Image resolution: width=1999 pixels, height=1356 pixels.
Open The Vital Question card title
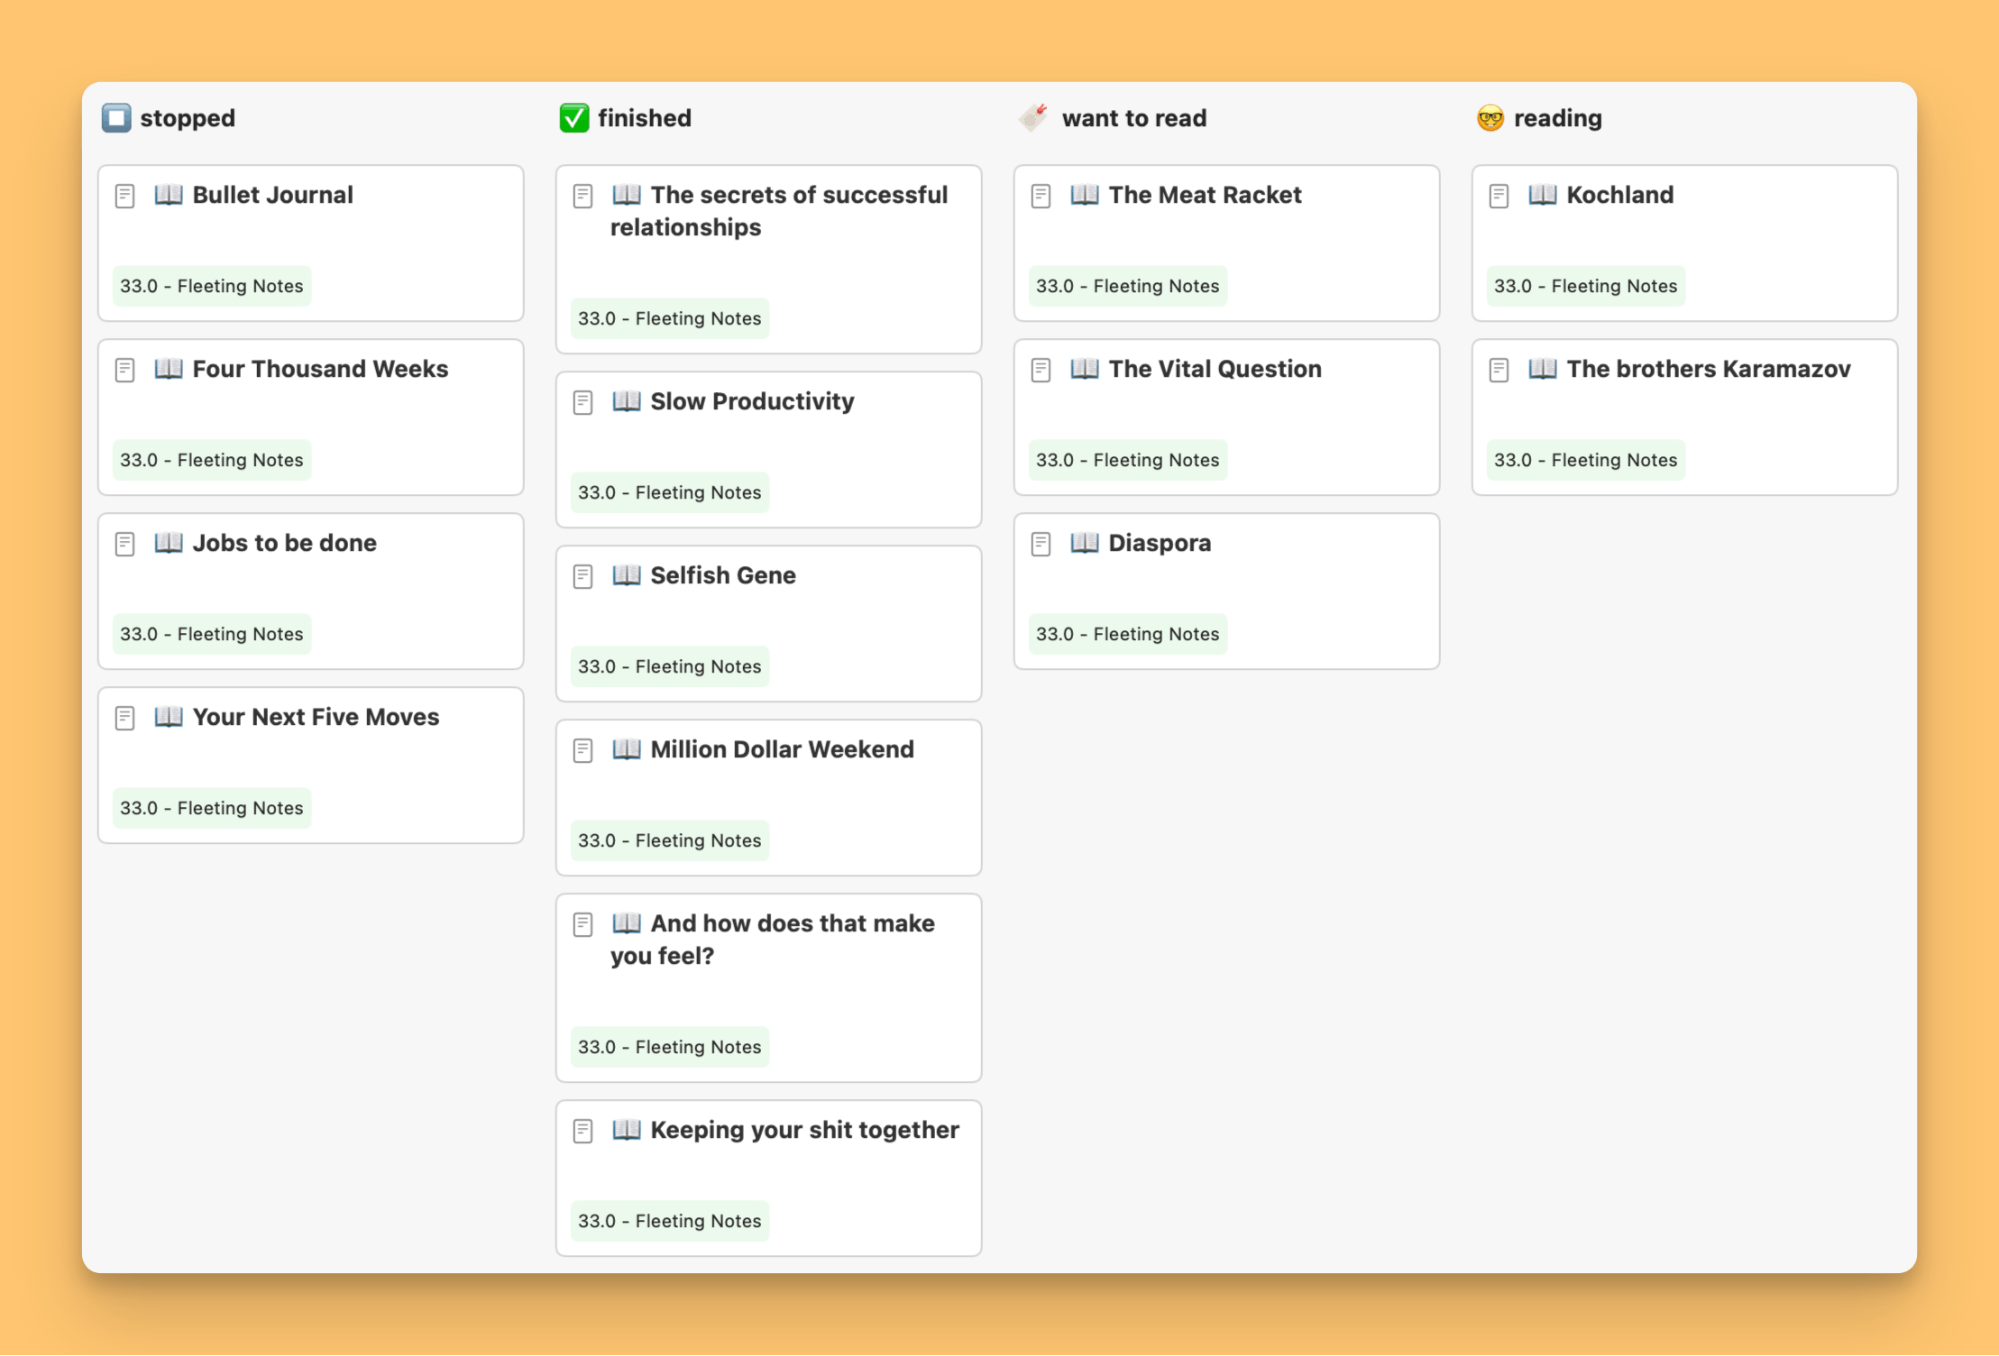(1214, 369)
